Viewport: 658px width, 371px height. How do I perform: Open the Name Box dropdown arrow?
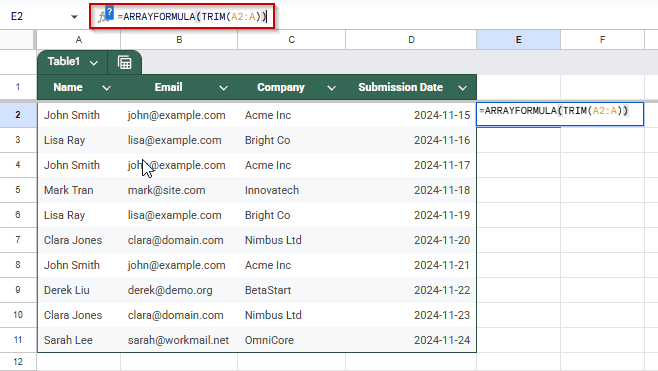(74, 17)
